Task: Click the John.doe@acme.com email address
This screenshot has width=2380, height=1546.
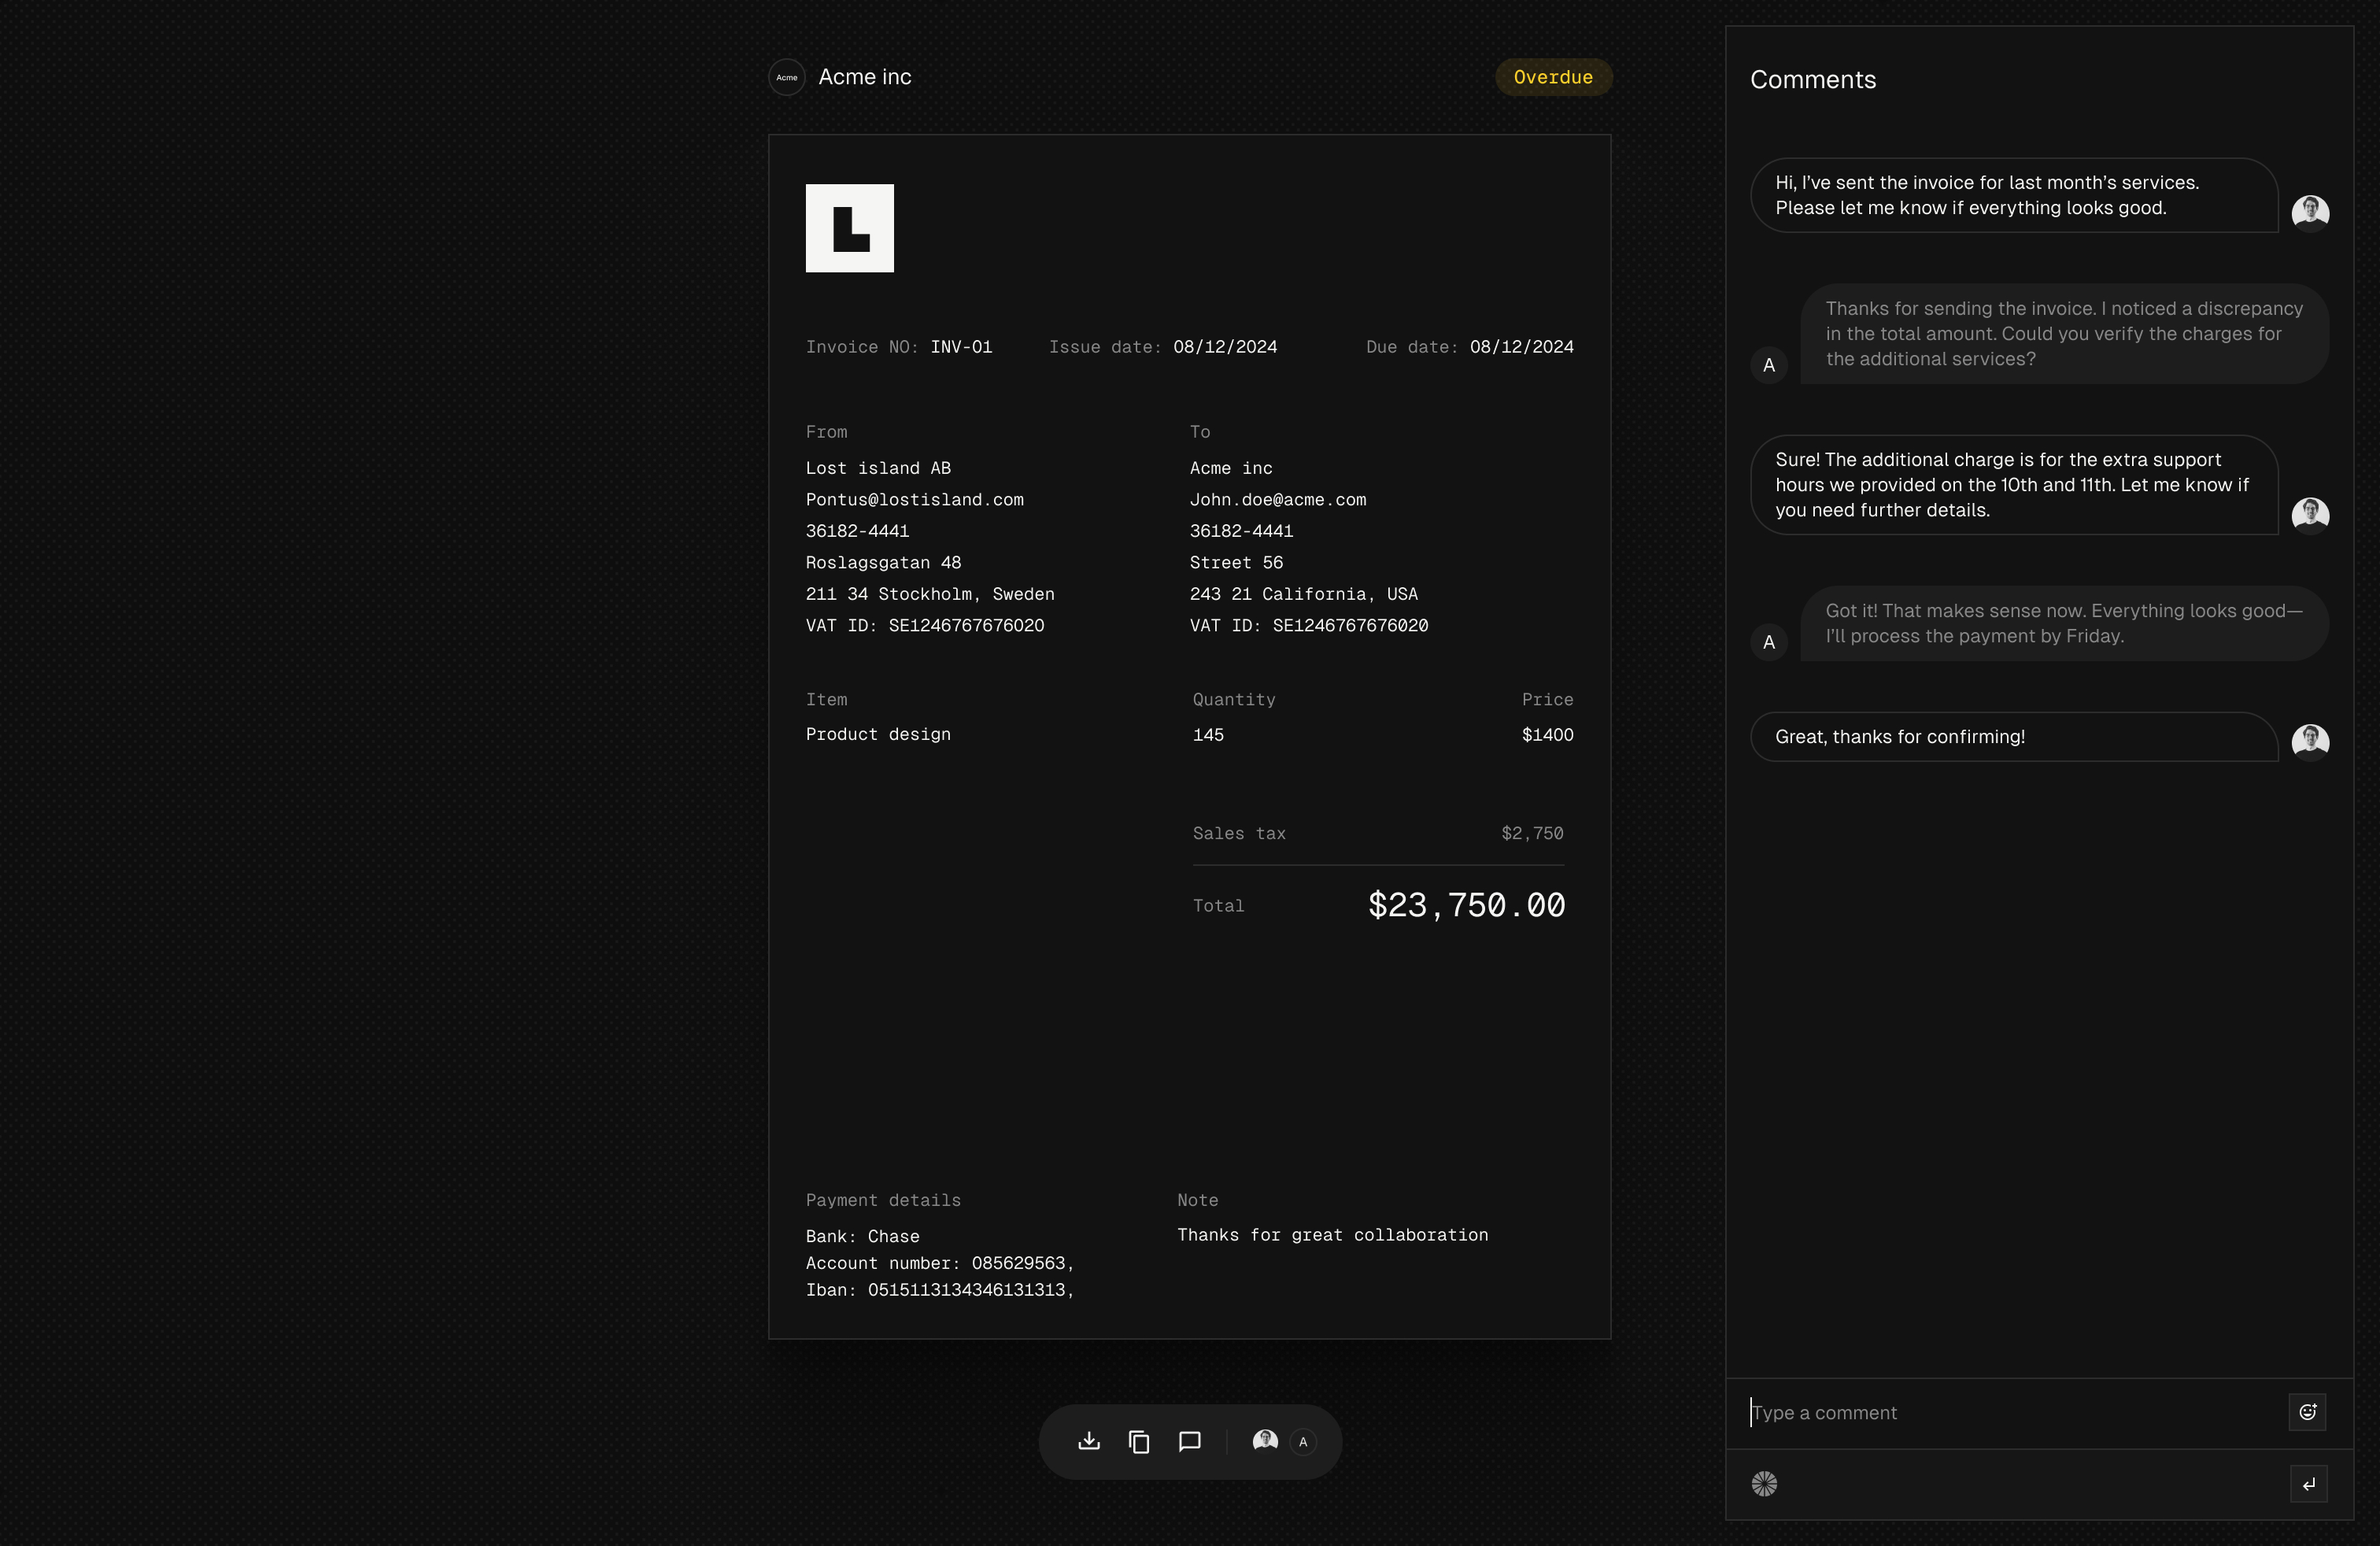Action: 1277,500
